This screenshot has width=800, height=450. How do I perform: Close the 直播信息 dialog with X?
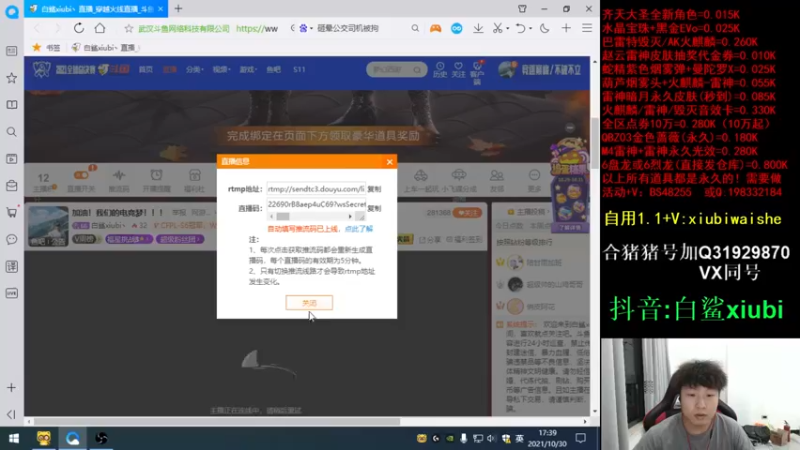point(390,162)
